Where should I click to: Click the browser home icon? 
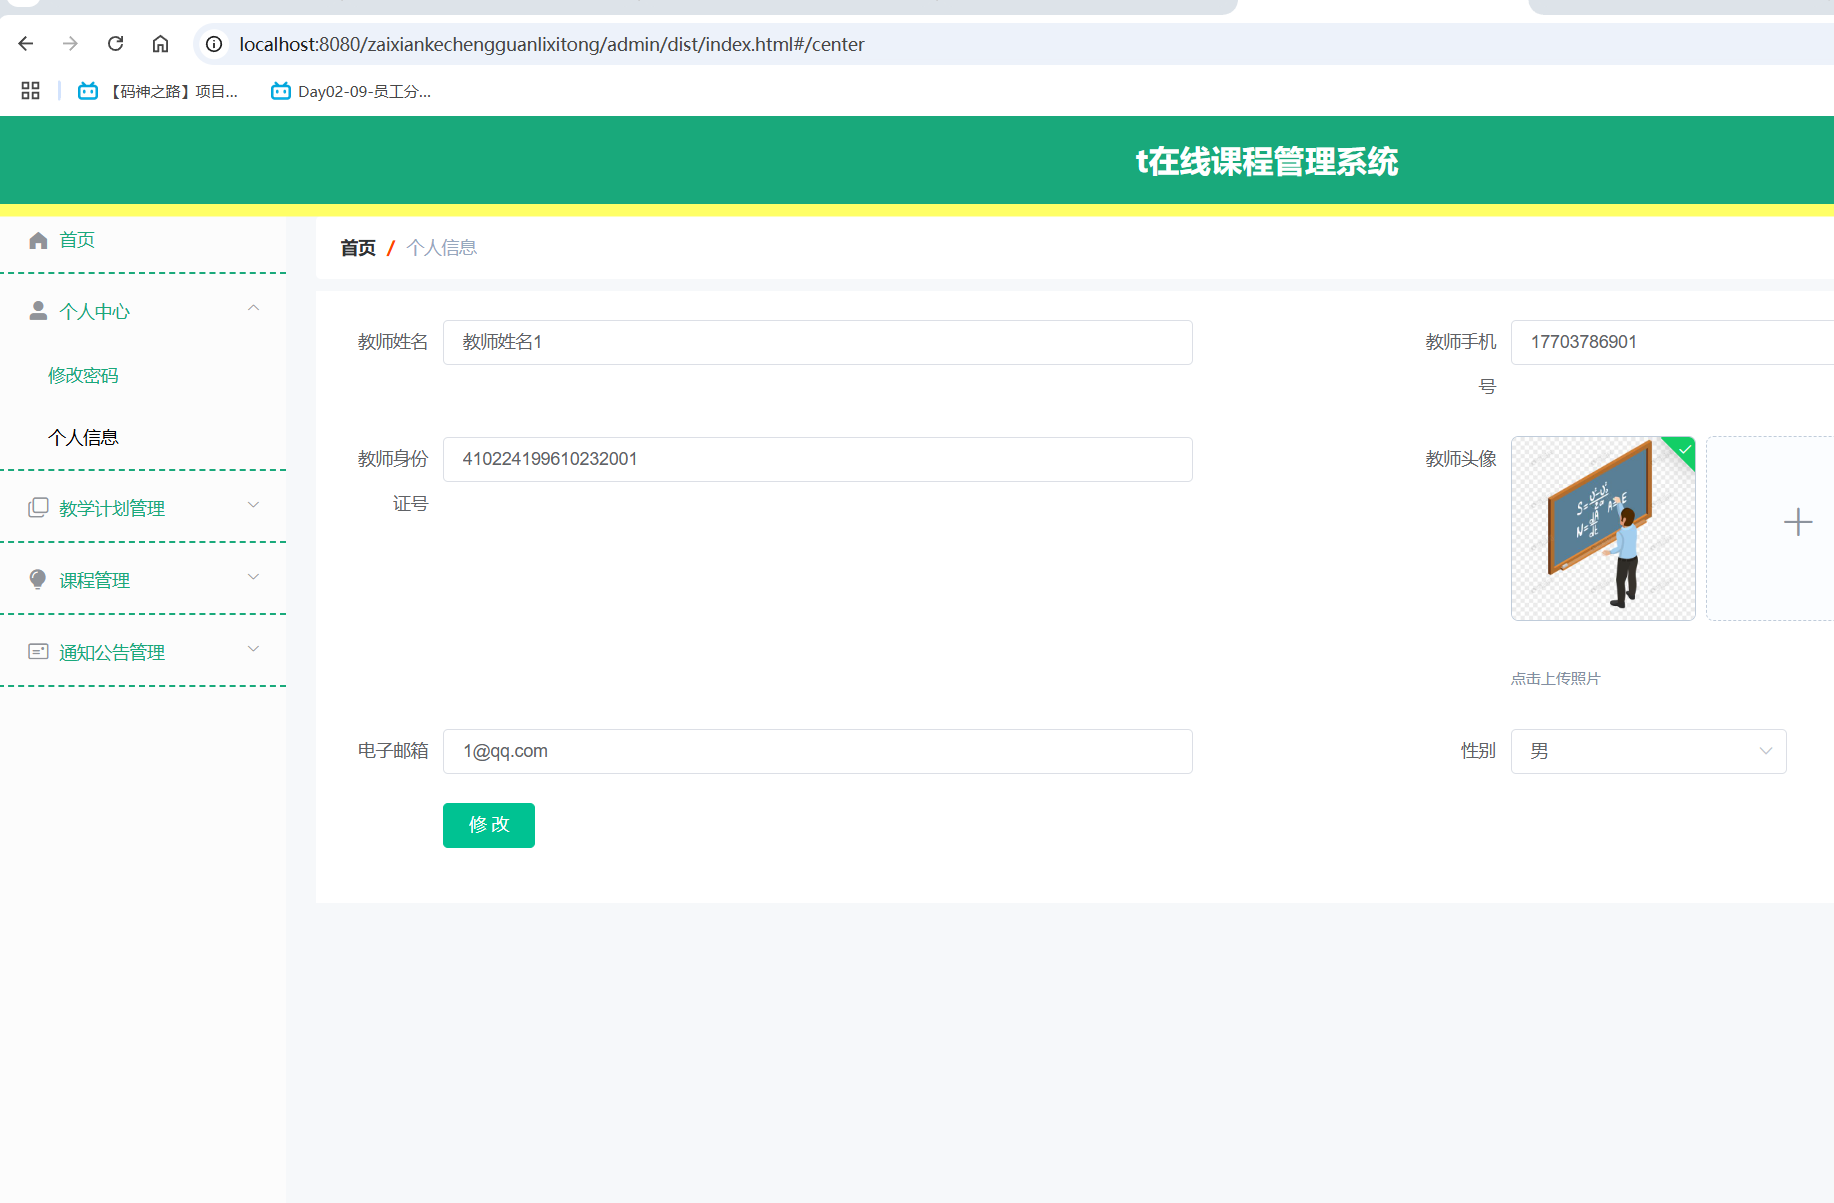(x=160, y=44)
